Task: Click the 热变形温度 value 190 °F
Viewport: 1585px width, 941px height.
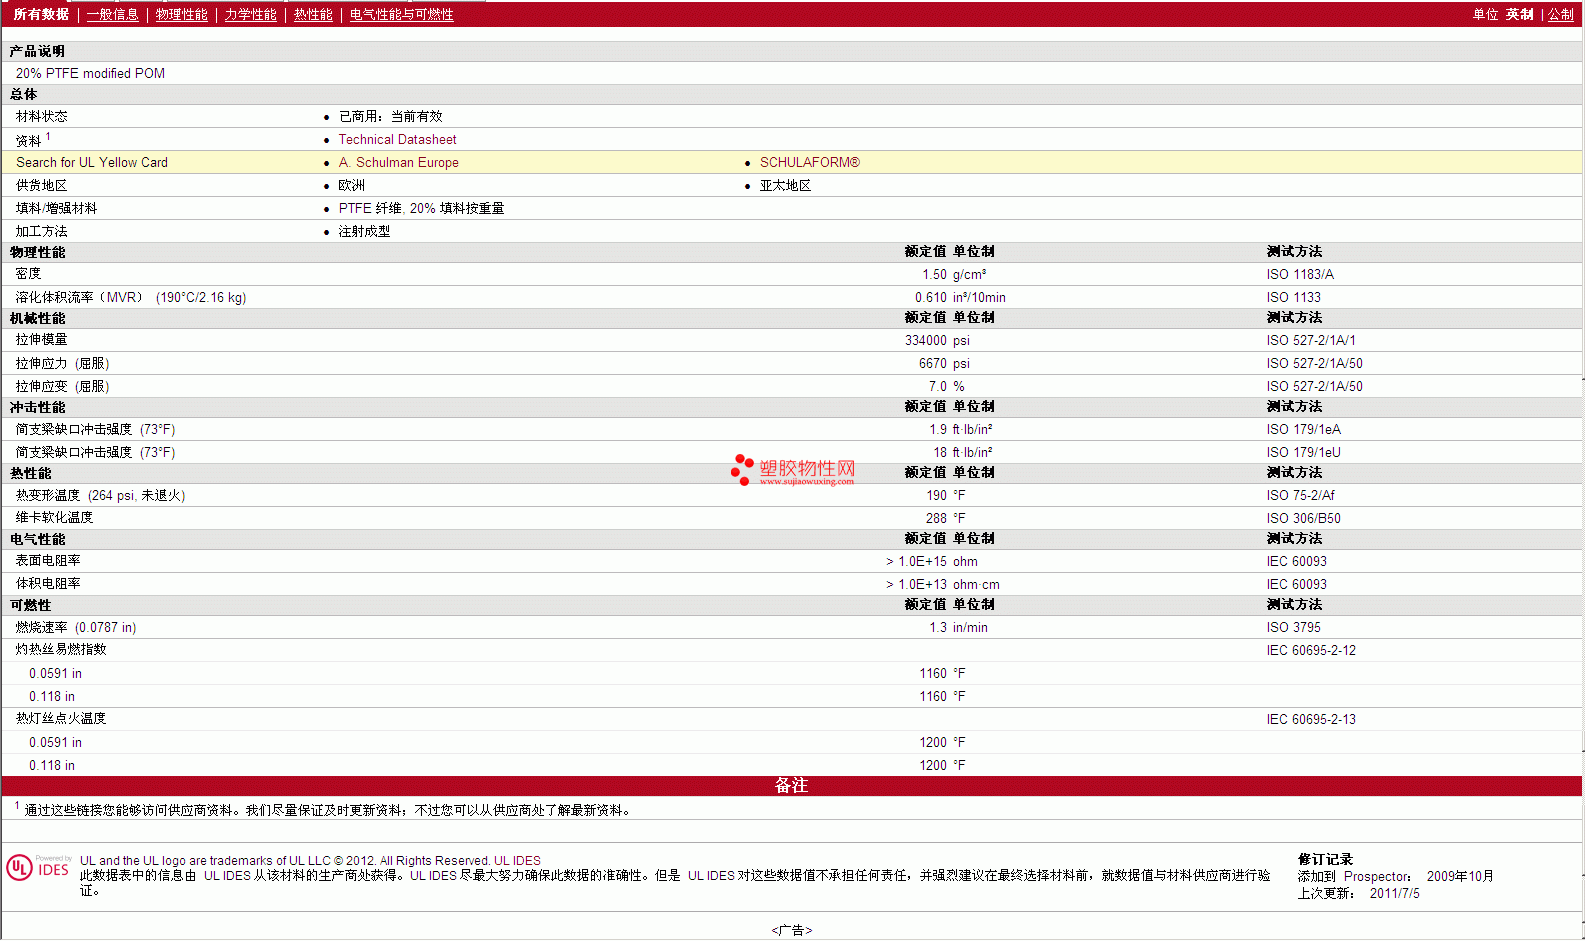Action: (945, 496)
